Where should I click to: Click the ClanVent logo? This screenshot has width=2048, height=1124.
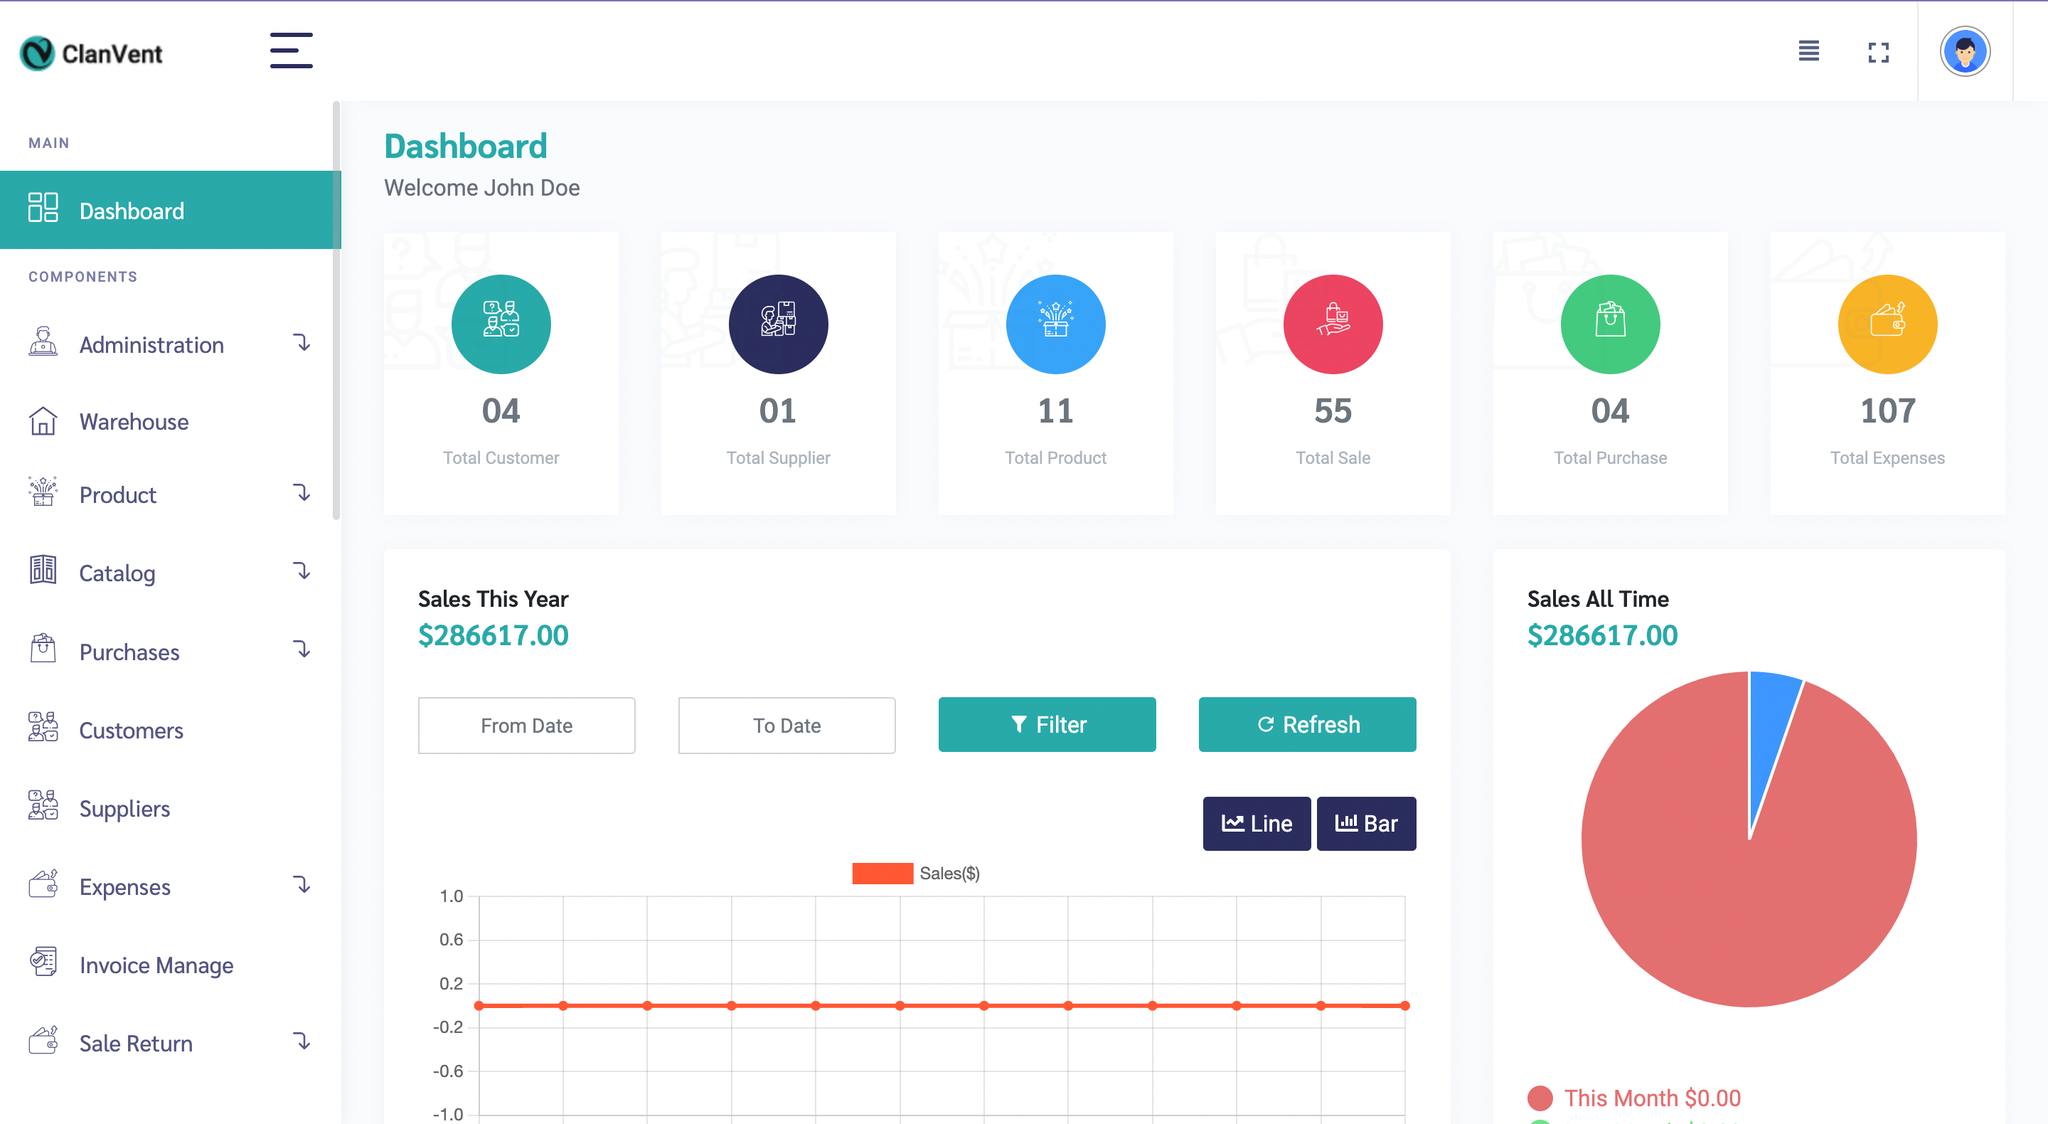(x=91, y=53)
